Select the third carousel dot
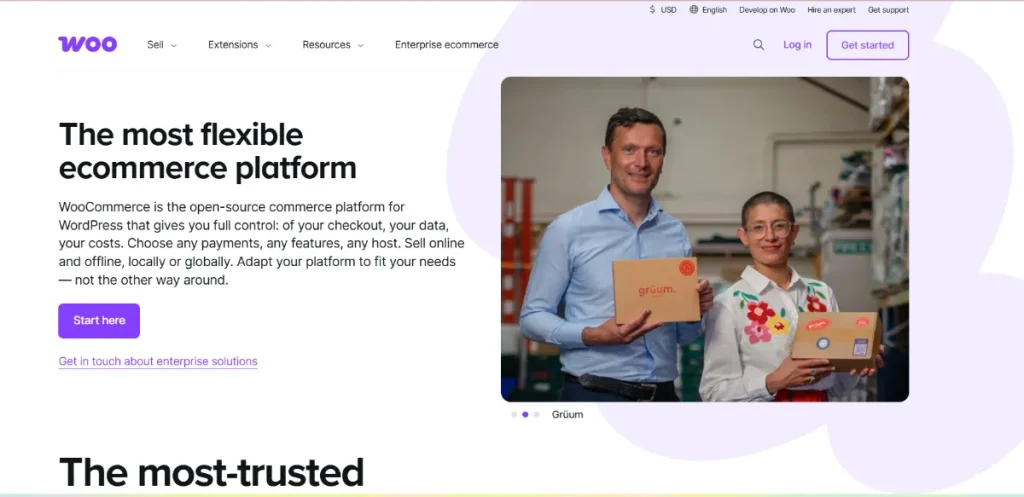Screen dimensions: 1024x497 point(536,414)
